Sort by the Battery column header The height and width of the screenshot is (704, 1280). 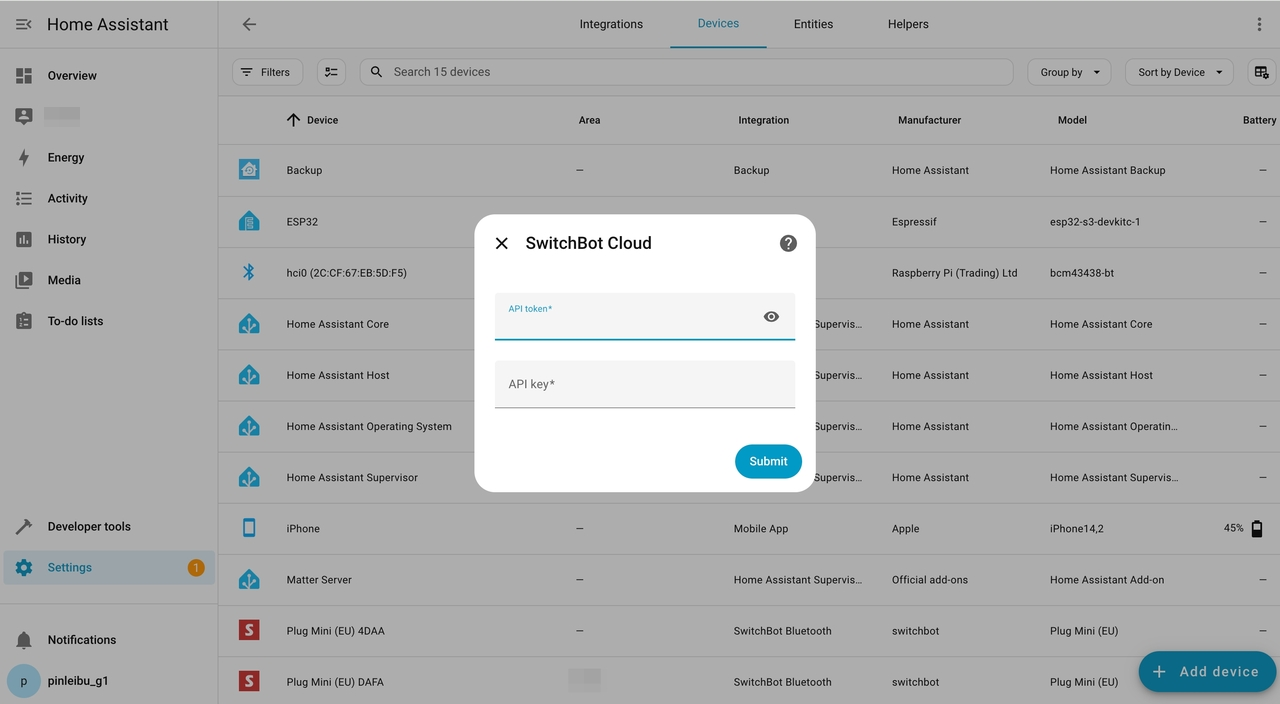[x=1259, y=120]
